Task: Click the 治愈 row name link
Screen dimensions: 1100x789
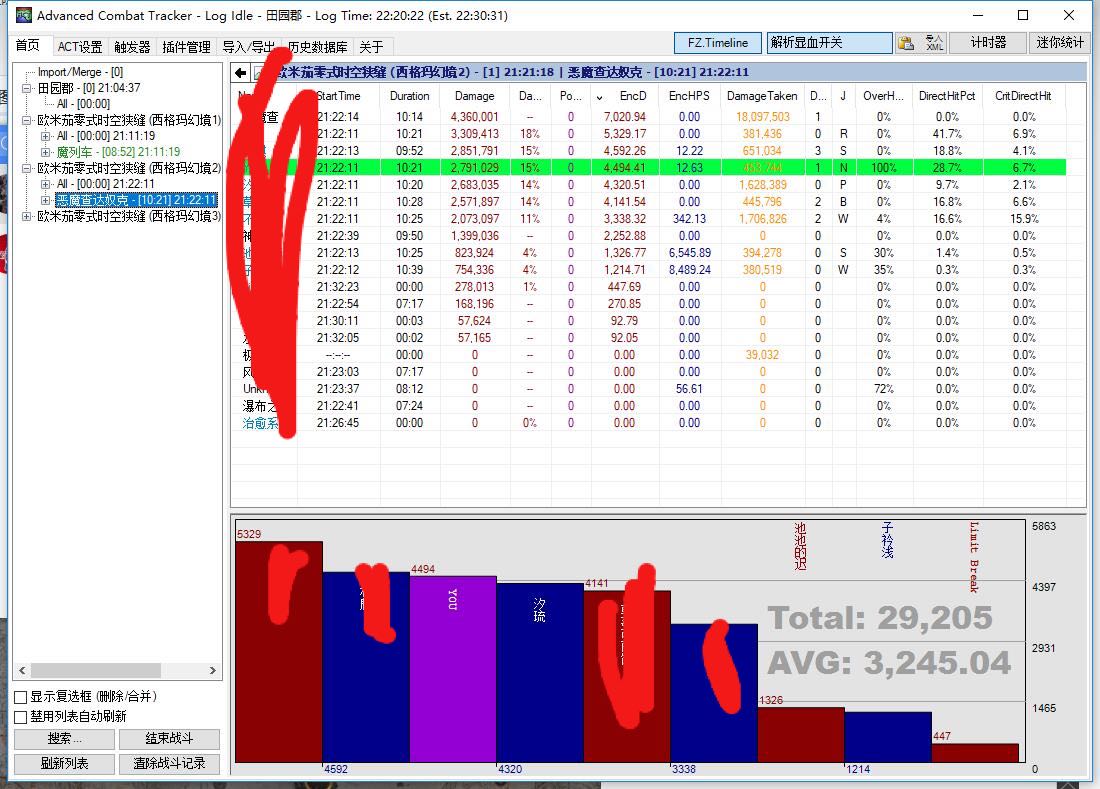Action: [x=260, y=424]
